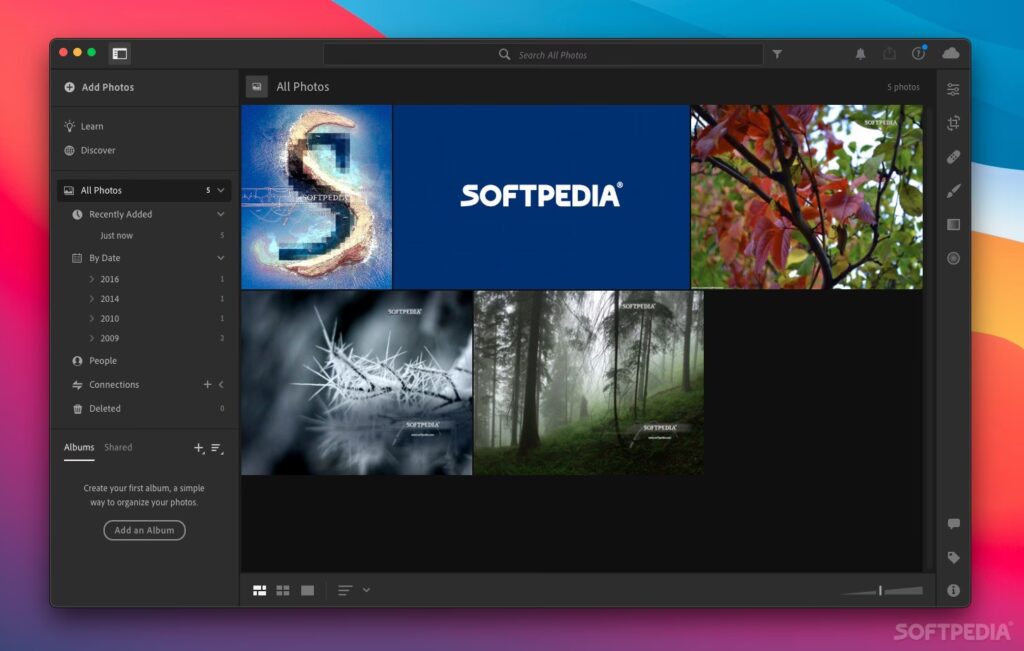
Task: Switch to square grid view
Action: [283, 590]
